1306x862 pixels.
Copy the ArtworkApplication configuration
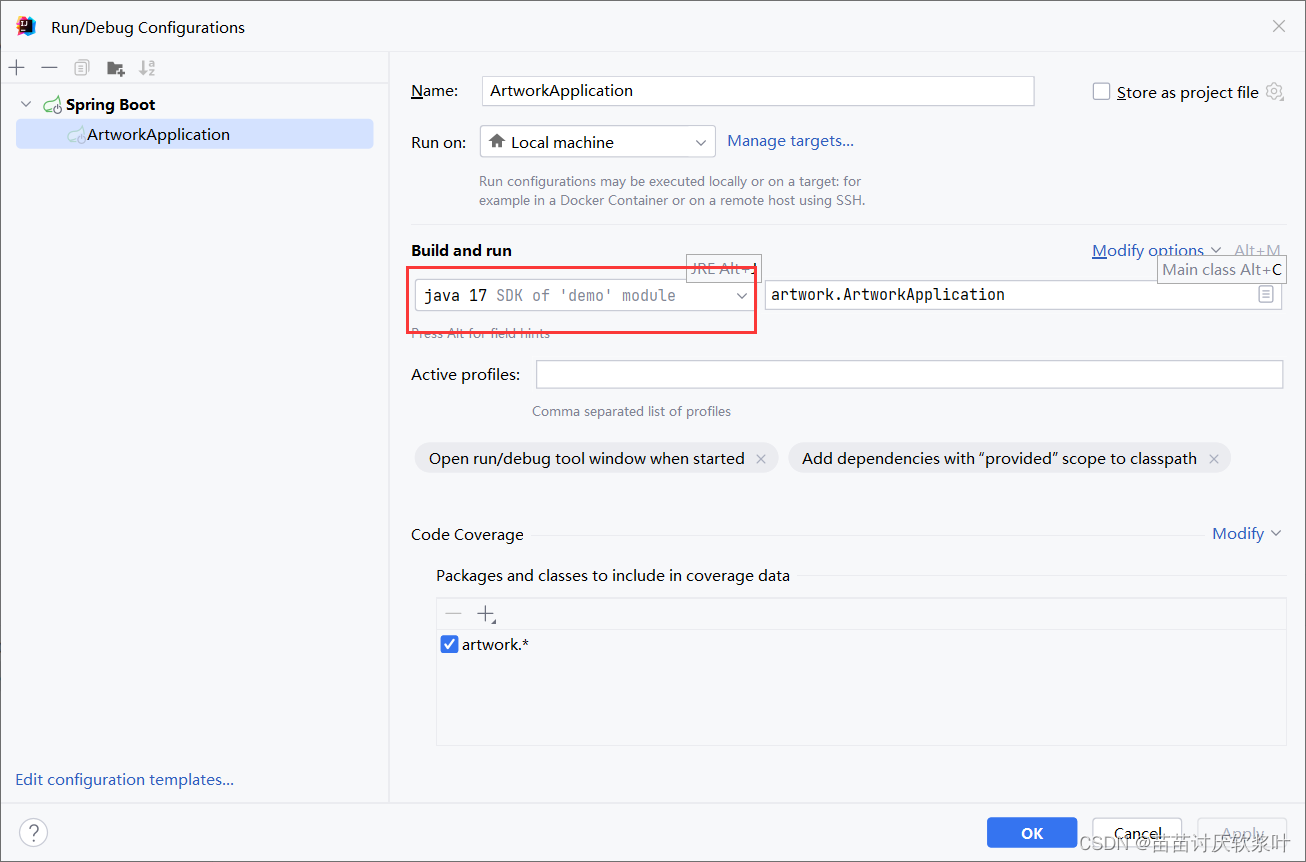pos(82,67)
